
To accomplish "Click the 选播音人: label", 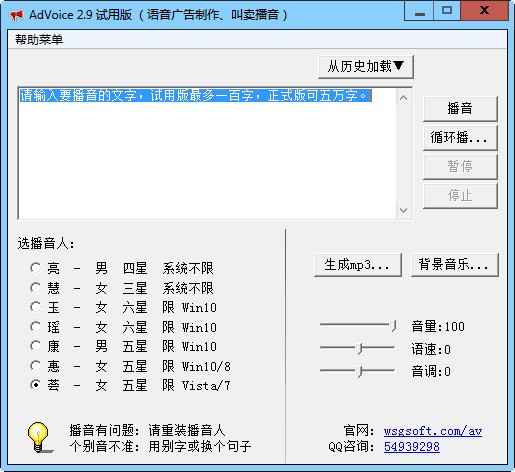I will [x=46, y=243].
